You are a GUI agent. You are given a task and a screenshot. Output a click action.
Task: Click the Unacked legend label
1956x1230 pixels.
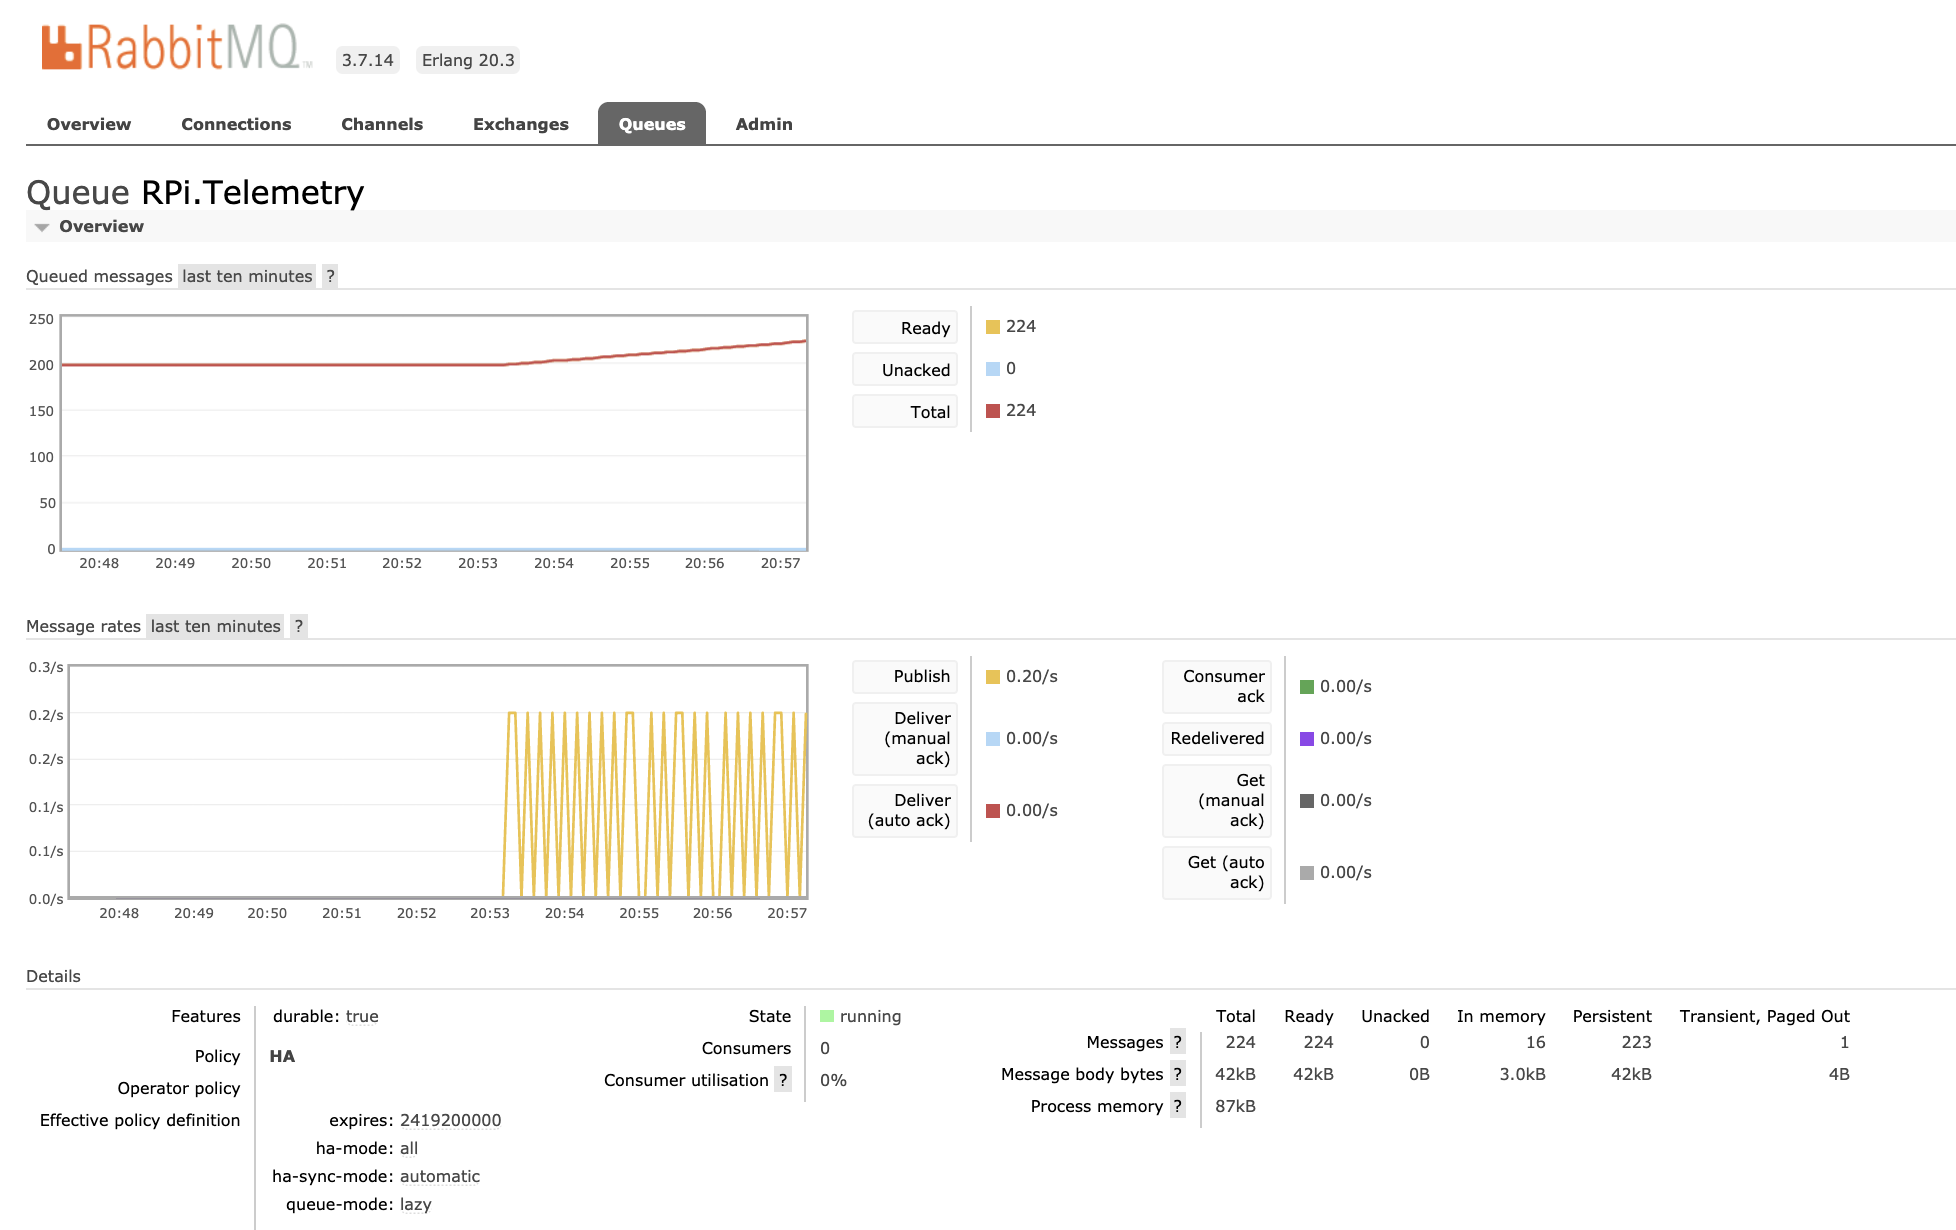click(905, 370)
